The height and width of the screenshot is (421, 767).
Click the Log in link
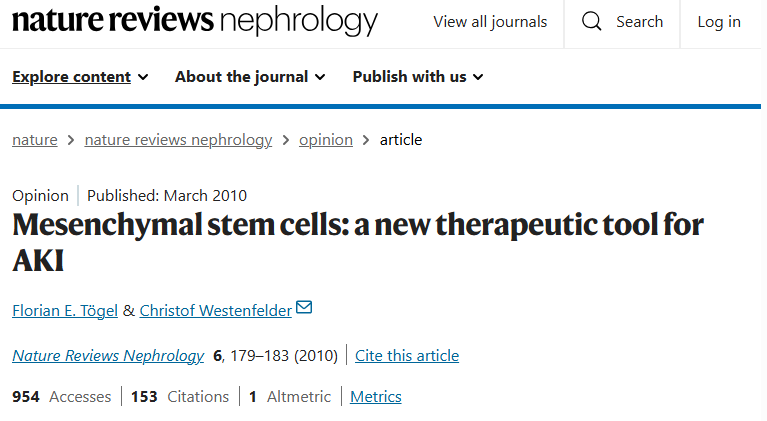point(719,22)
